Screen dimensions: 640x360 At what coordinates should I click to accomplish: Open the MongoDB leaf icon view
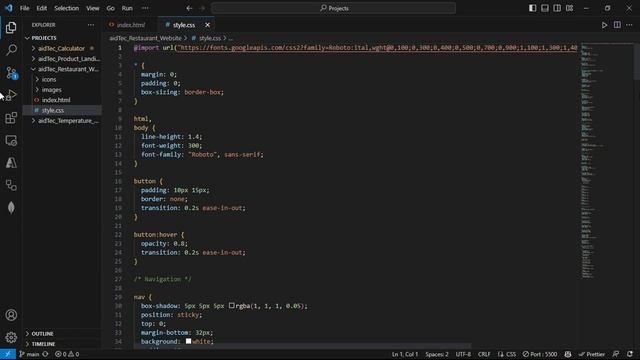(x=11, y=207)
